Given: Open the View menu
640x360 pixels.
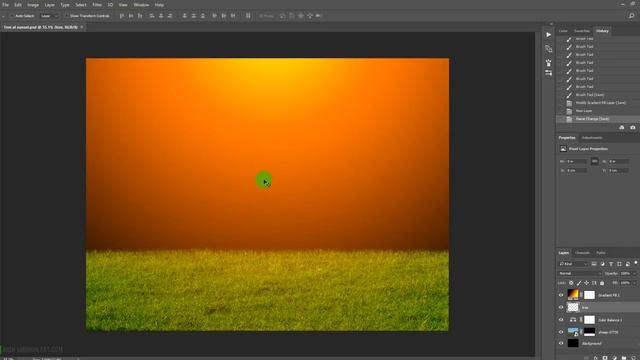Looking at the screenshot, I should tap(123, 5).
